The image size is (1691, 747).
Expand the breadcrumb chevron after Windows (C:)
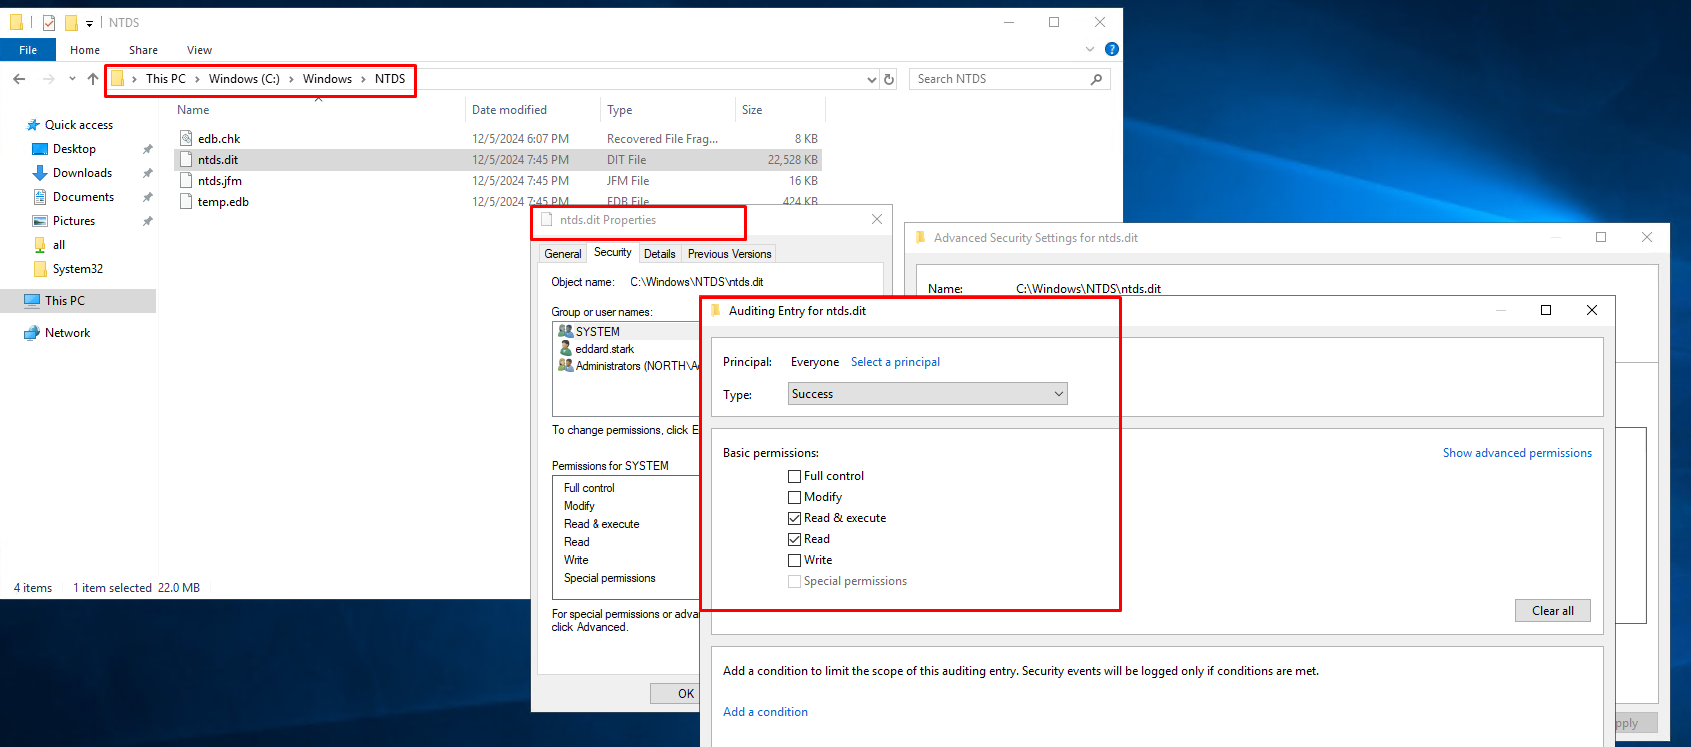291,79
